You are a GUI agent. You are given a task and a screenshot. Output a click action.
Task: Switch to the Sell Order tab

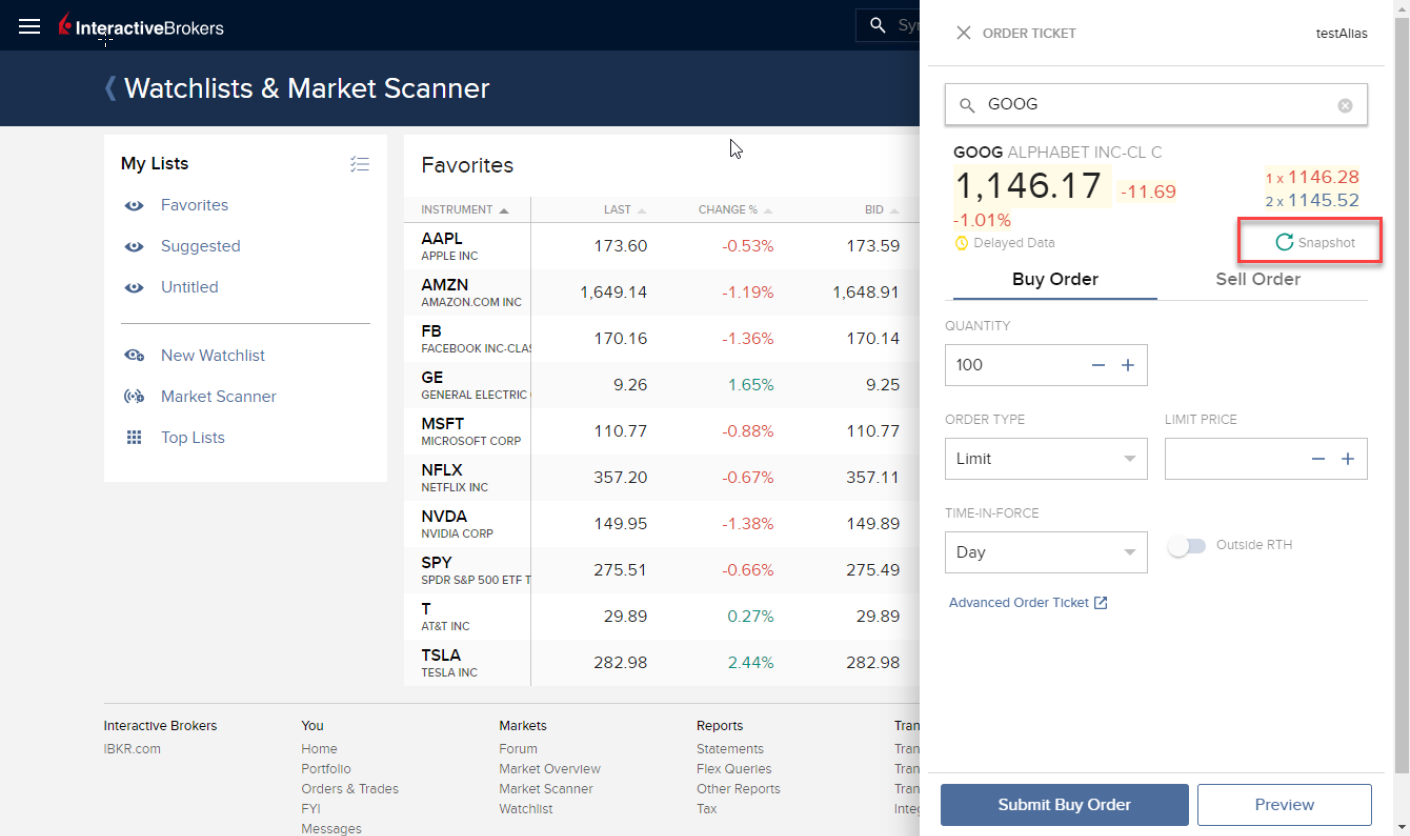1258,280
